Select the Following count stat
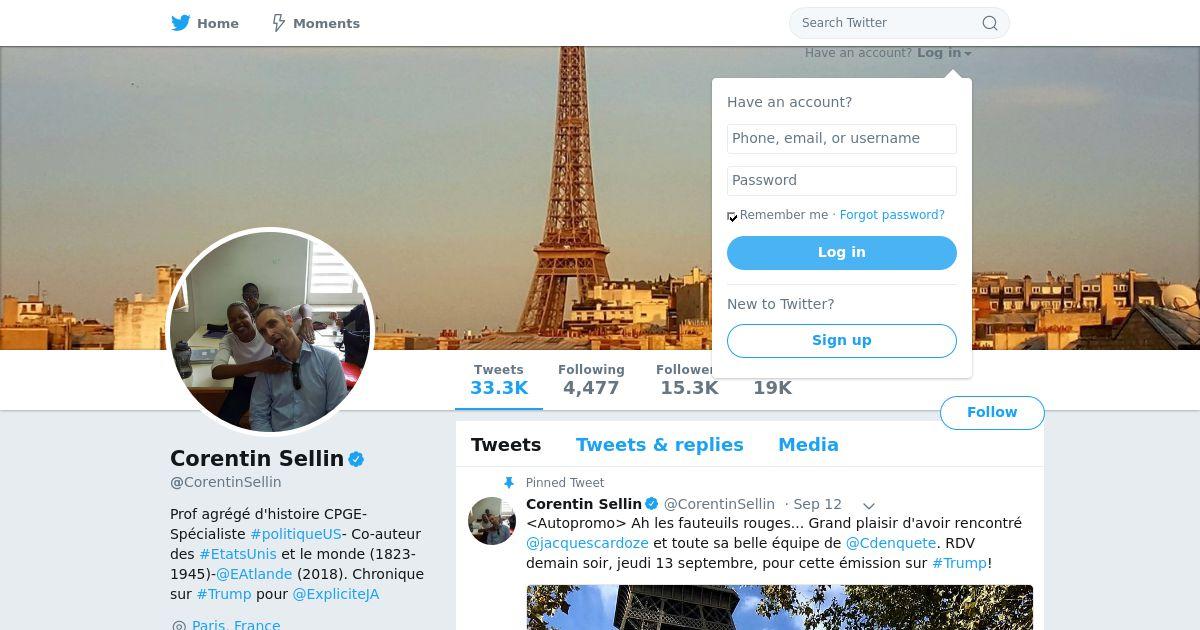Screen dimensions: 1200x630 click(591, 380)
